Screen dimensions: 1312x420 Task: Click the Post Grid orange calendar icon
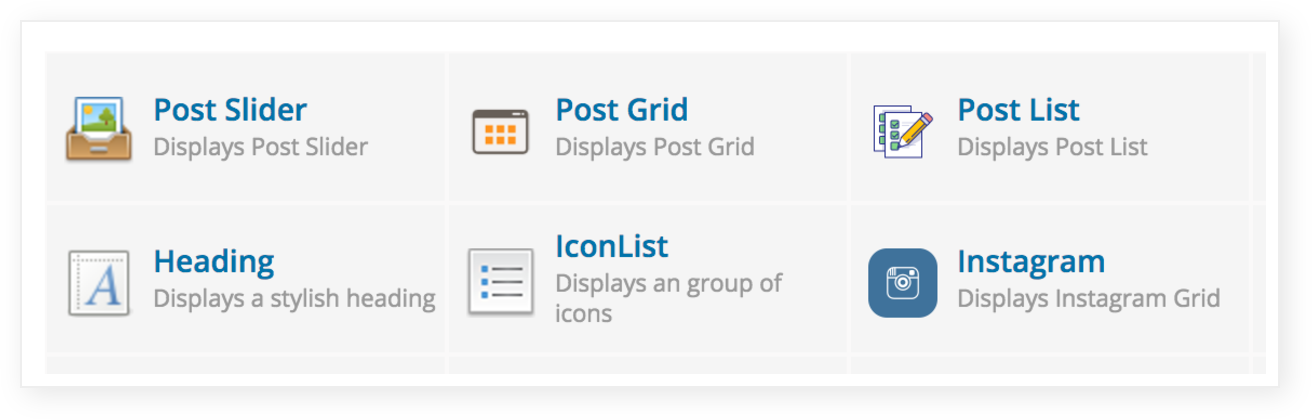tap(500, 131)
